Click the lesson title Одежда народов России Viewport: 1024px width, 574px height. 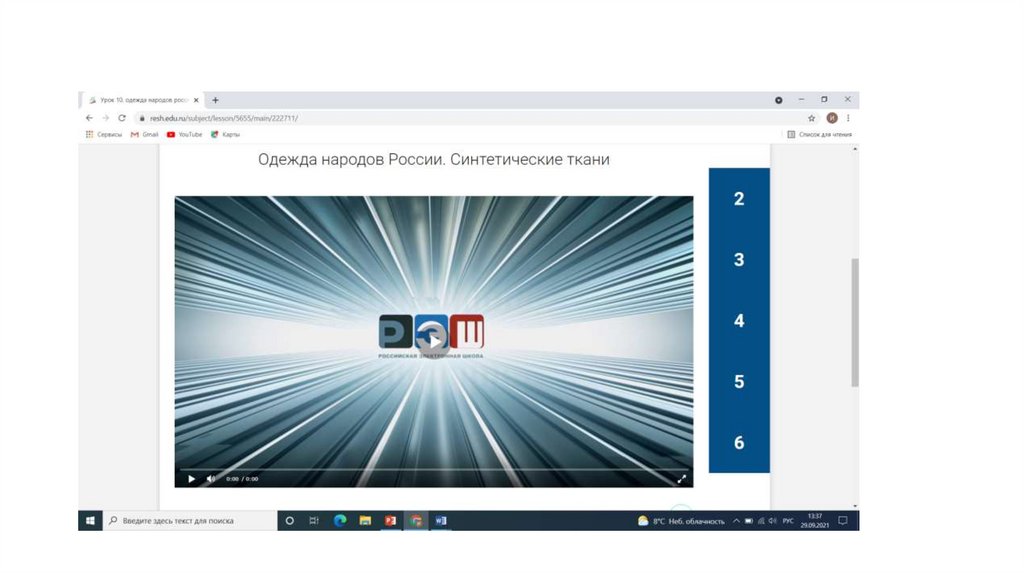pyautogui.click(x=434, y=159)
